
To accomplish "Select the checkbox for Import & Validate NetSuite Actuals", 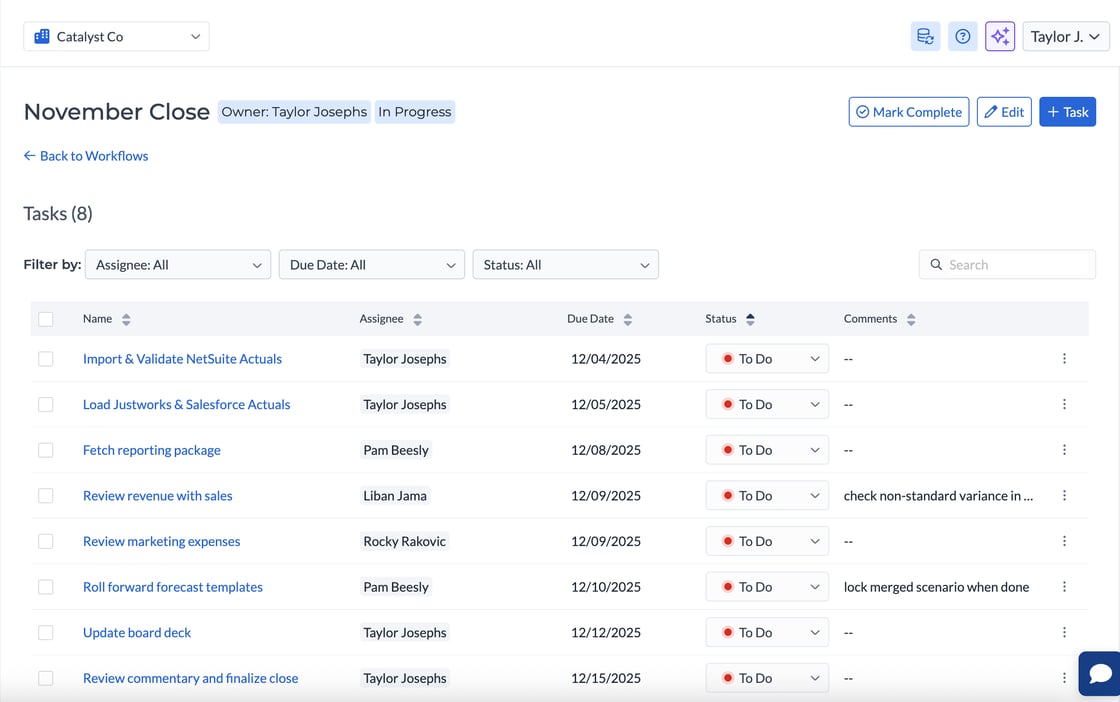I will 45,358.
